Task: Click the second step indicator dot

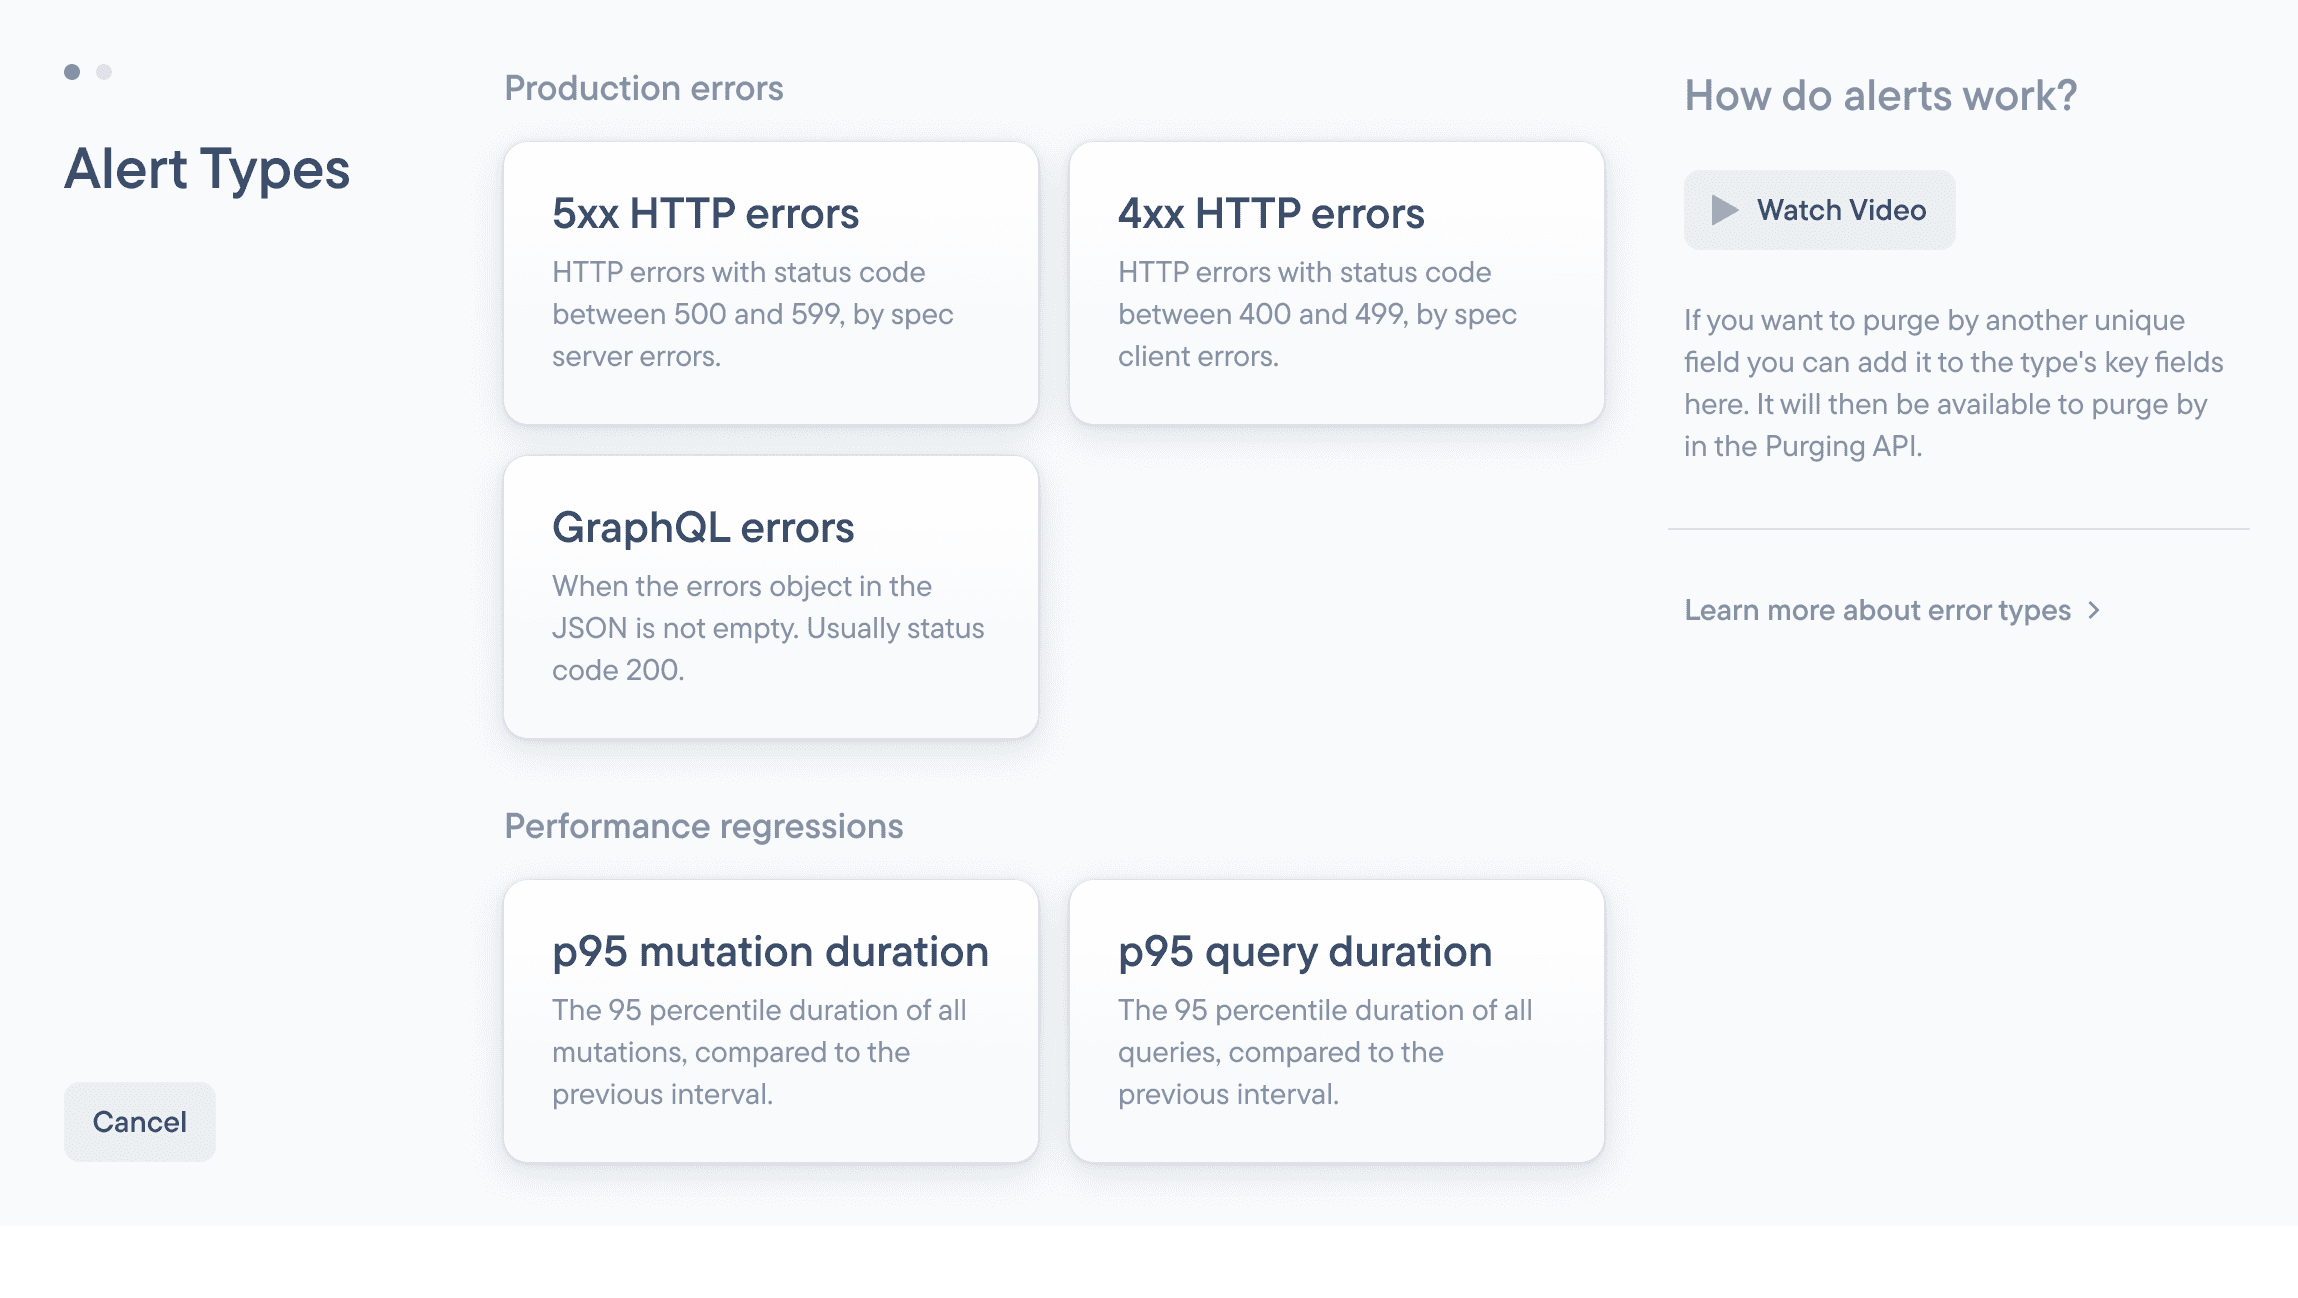Action: (103, 71)
